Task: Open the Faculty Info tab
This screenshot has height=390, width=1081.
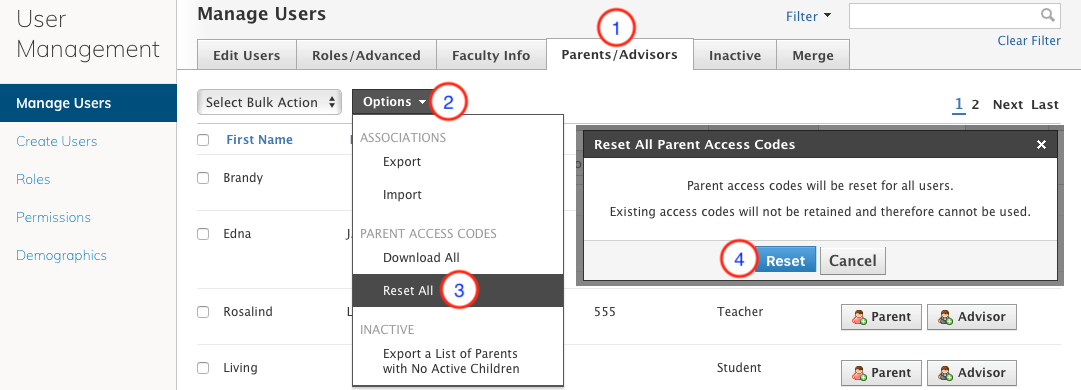Action: pos(491,55)
